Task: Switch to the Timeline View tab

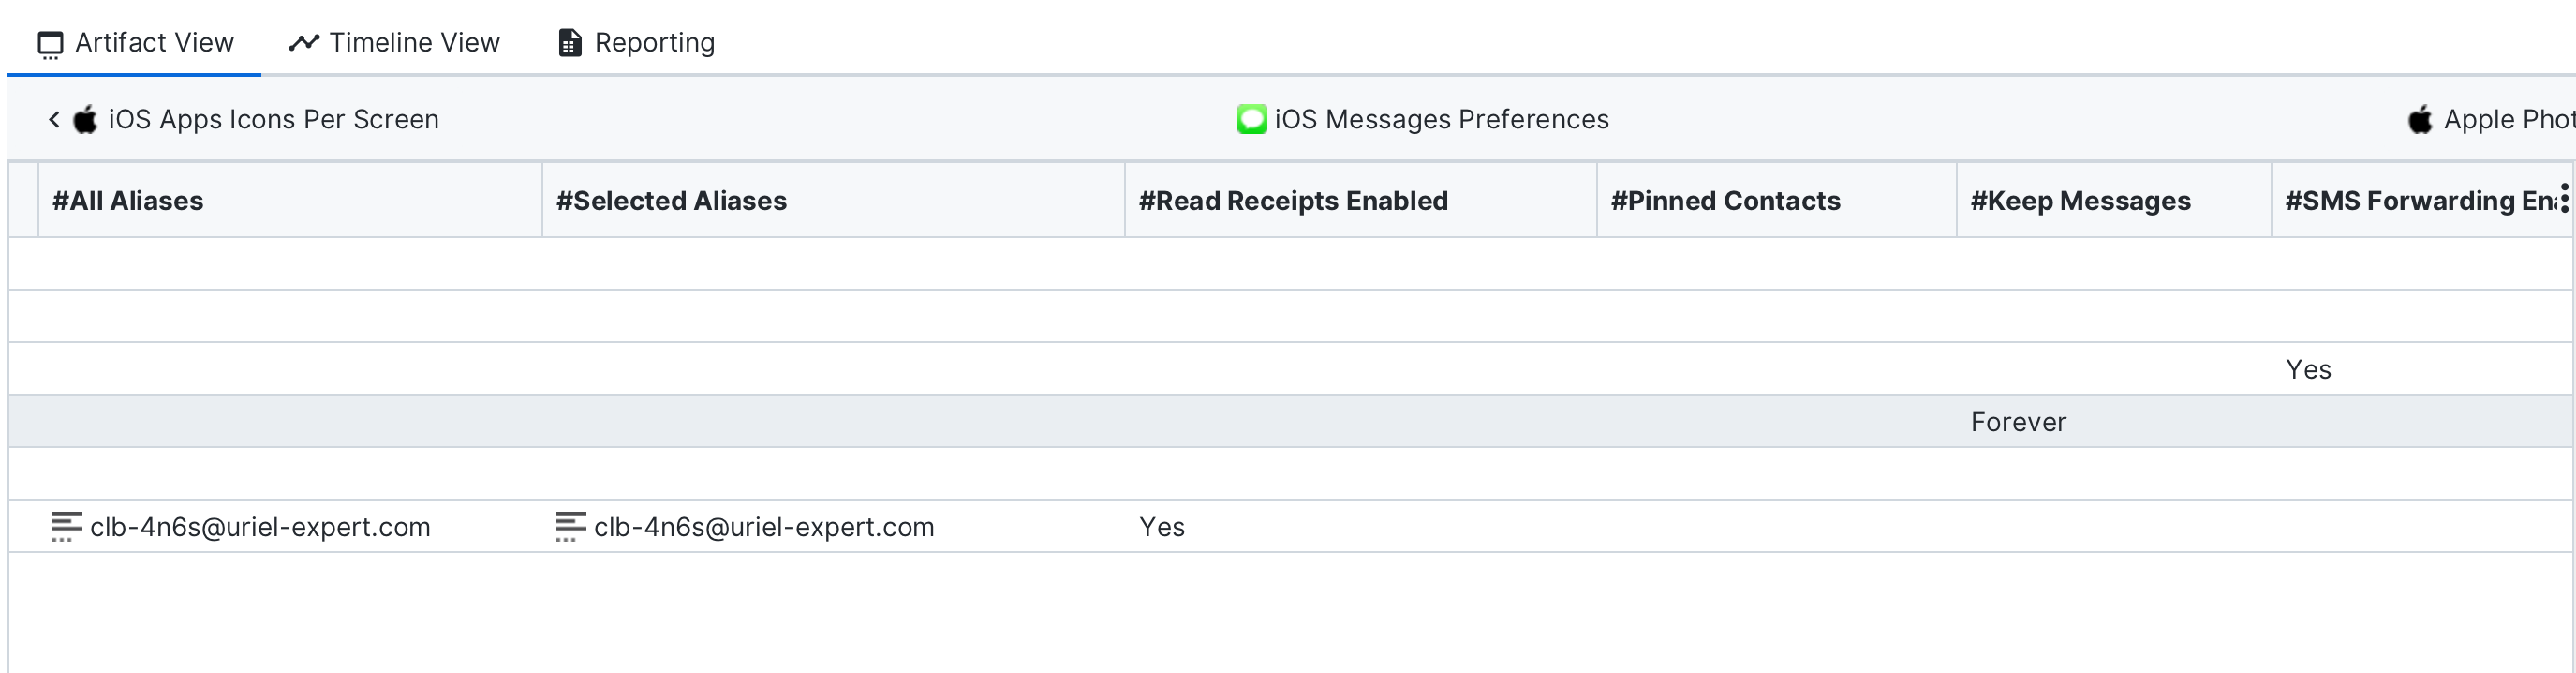Action: click(414, 43)
